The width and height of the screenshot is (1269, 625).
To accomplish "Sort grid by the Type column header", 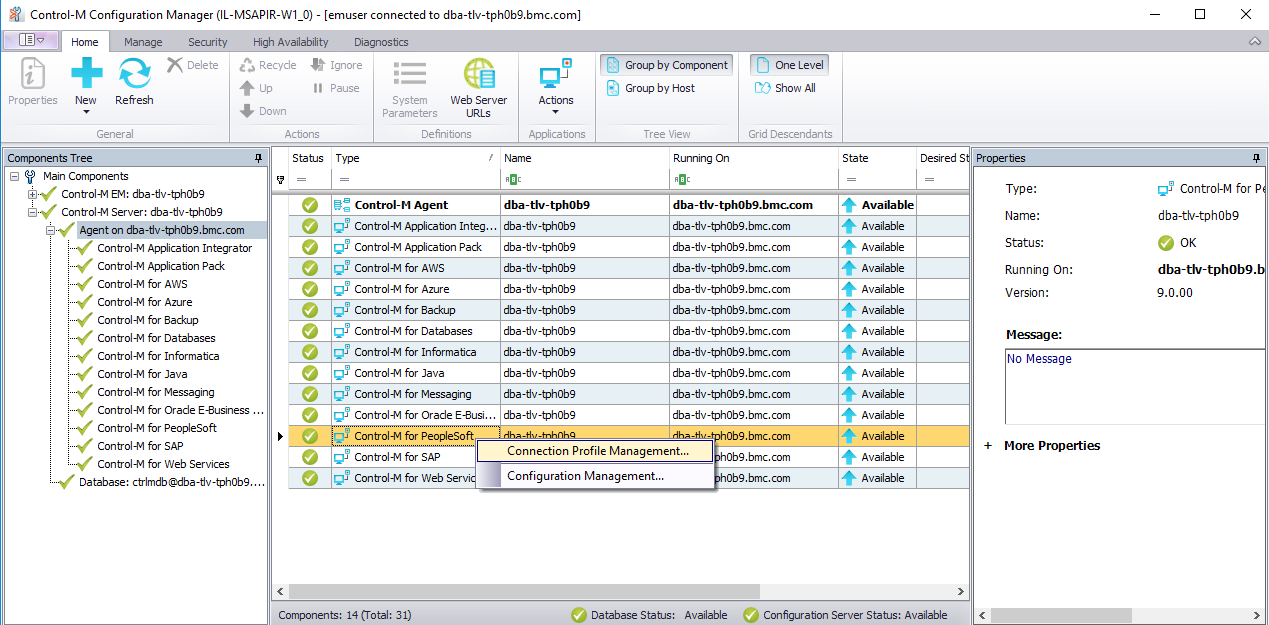I will tap(414, 158).
